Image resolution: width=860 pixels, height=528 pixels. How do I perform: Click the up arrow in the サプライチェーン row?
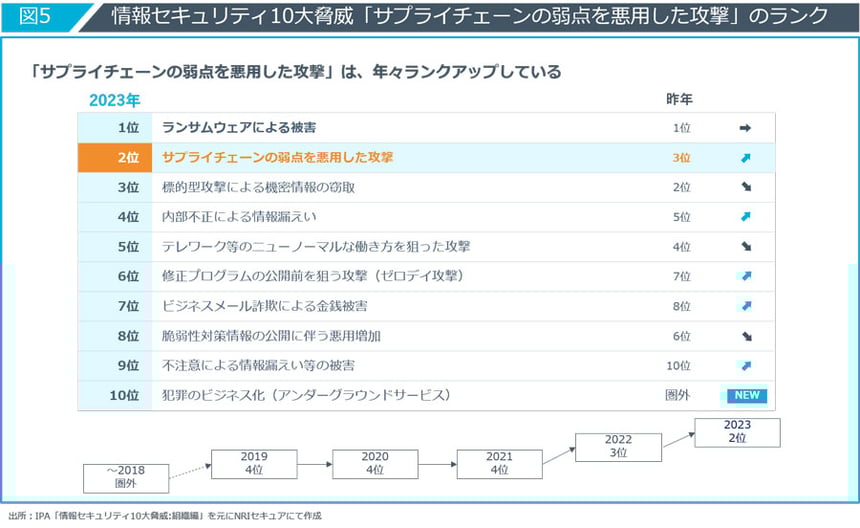pyautogui.click(x=745, y=158)
